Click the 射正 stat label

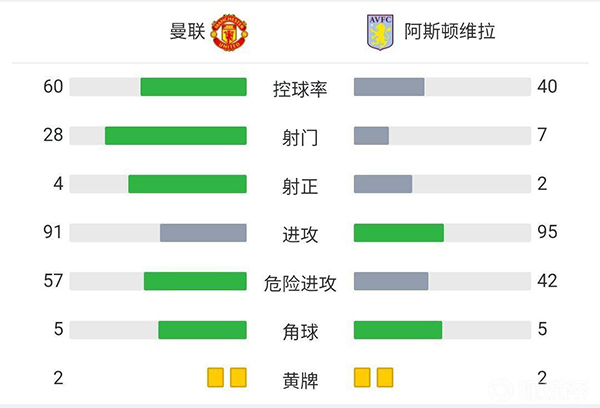(300, 185)
